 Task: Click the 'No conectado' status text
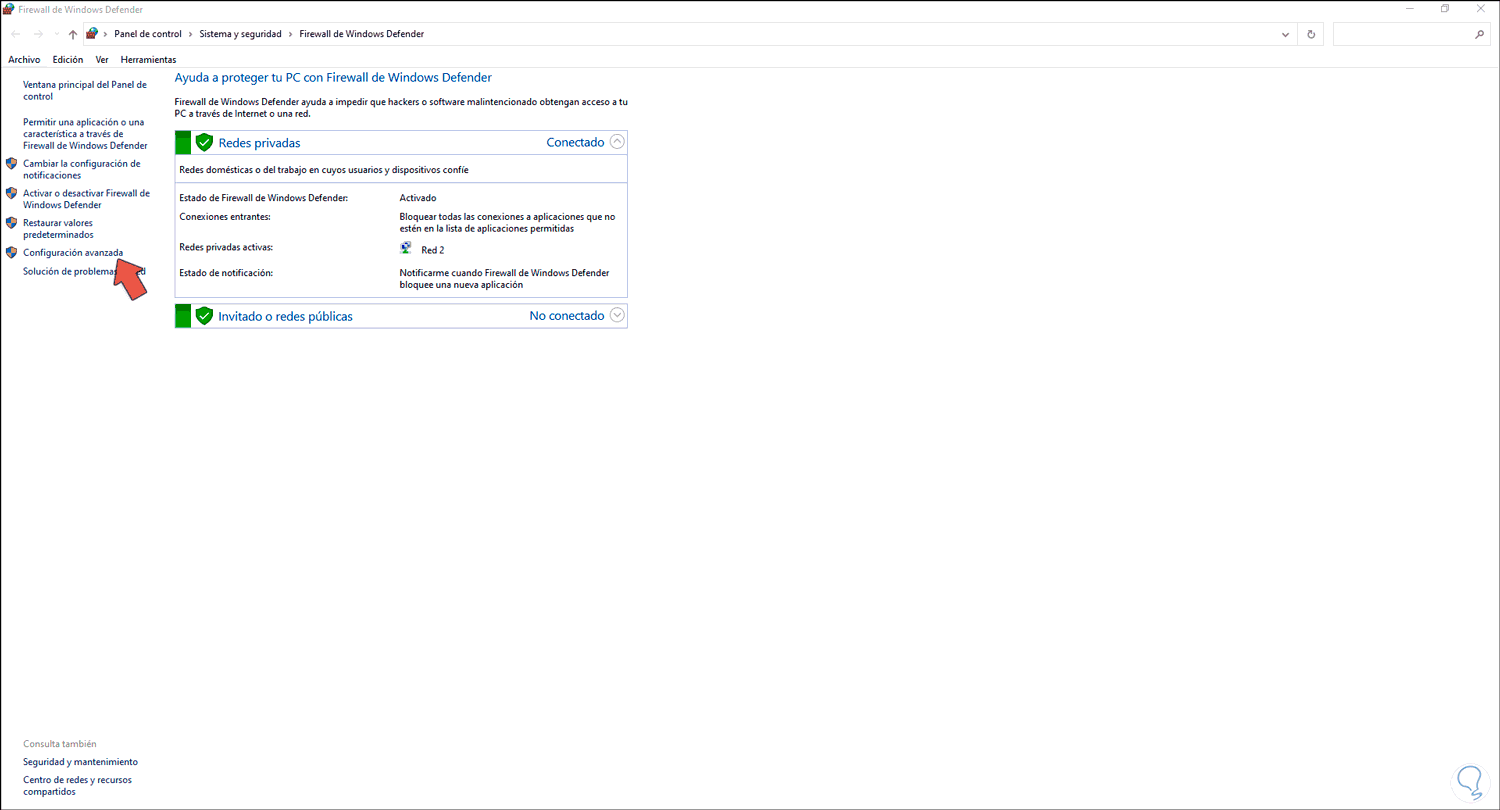[x=567, y=315]
